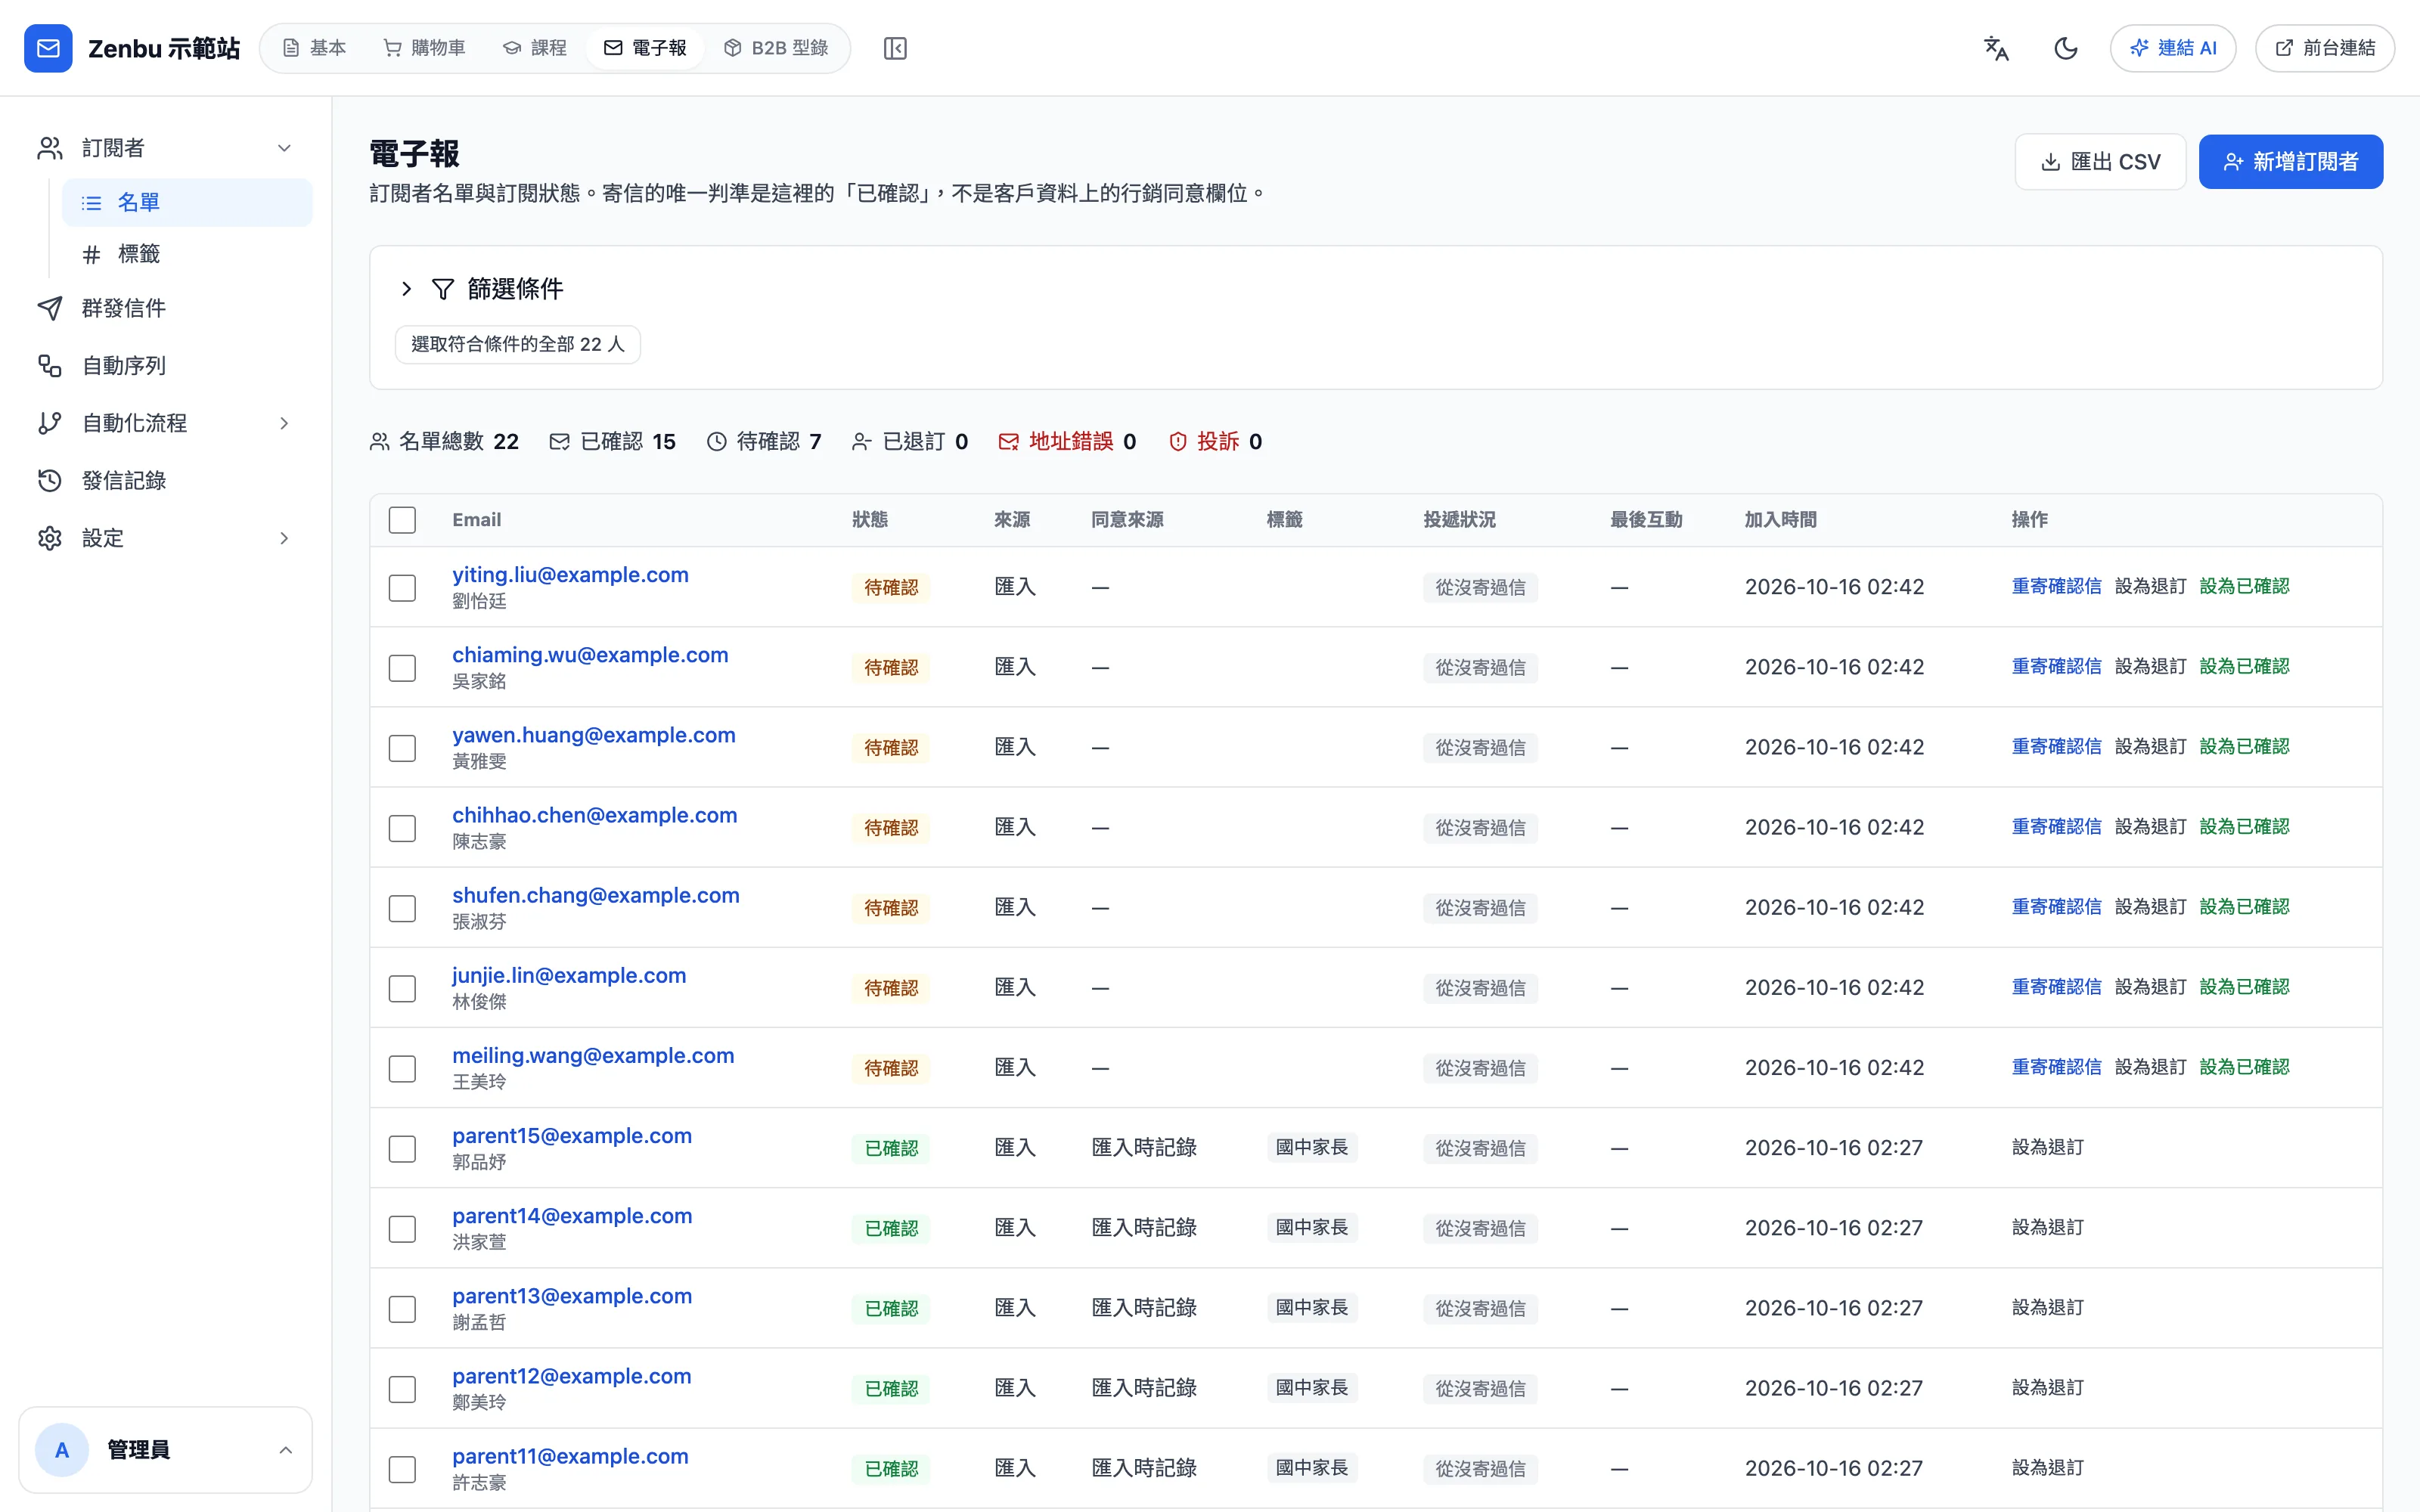Export list with 匯出 CSV button

pos(2100,162)
